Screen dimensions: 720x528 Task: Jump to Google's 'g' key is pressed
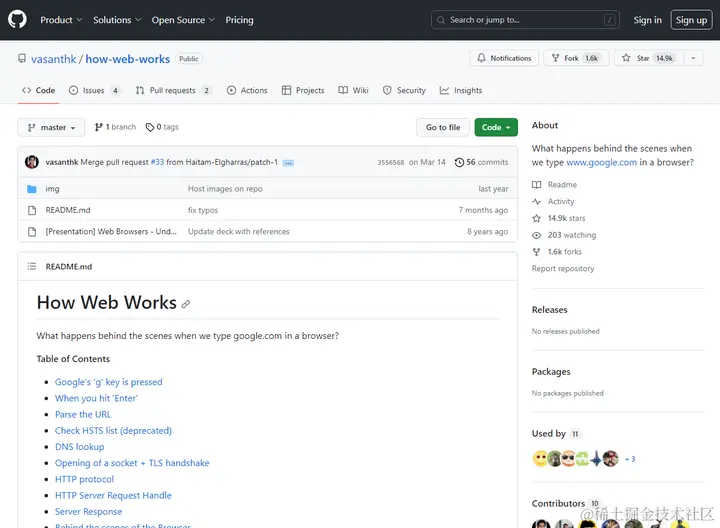[108, 382]
